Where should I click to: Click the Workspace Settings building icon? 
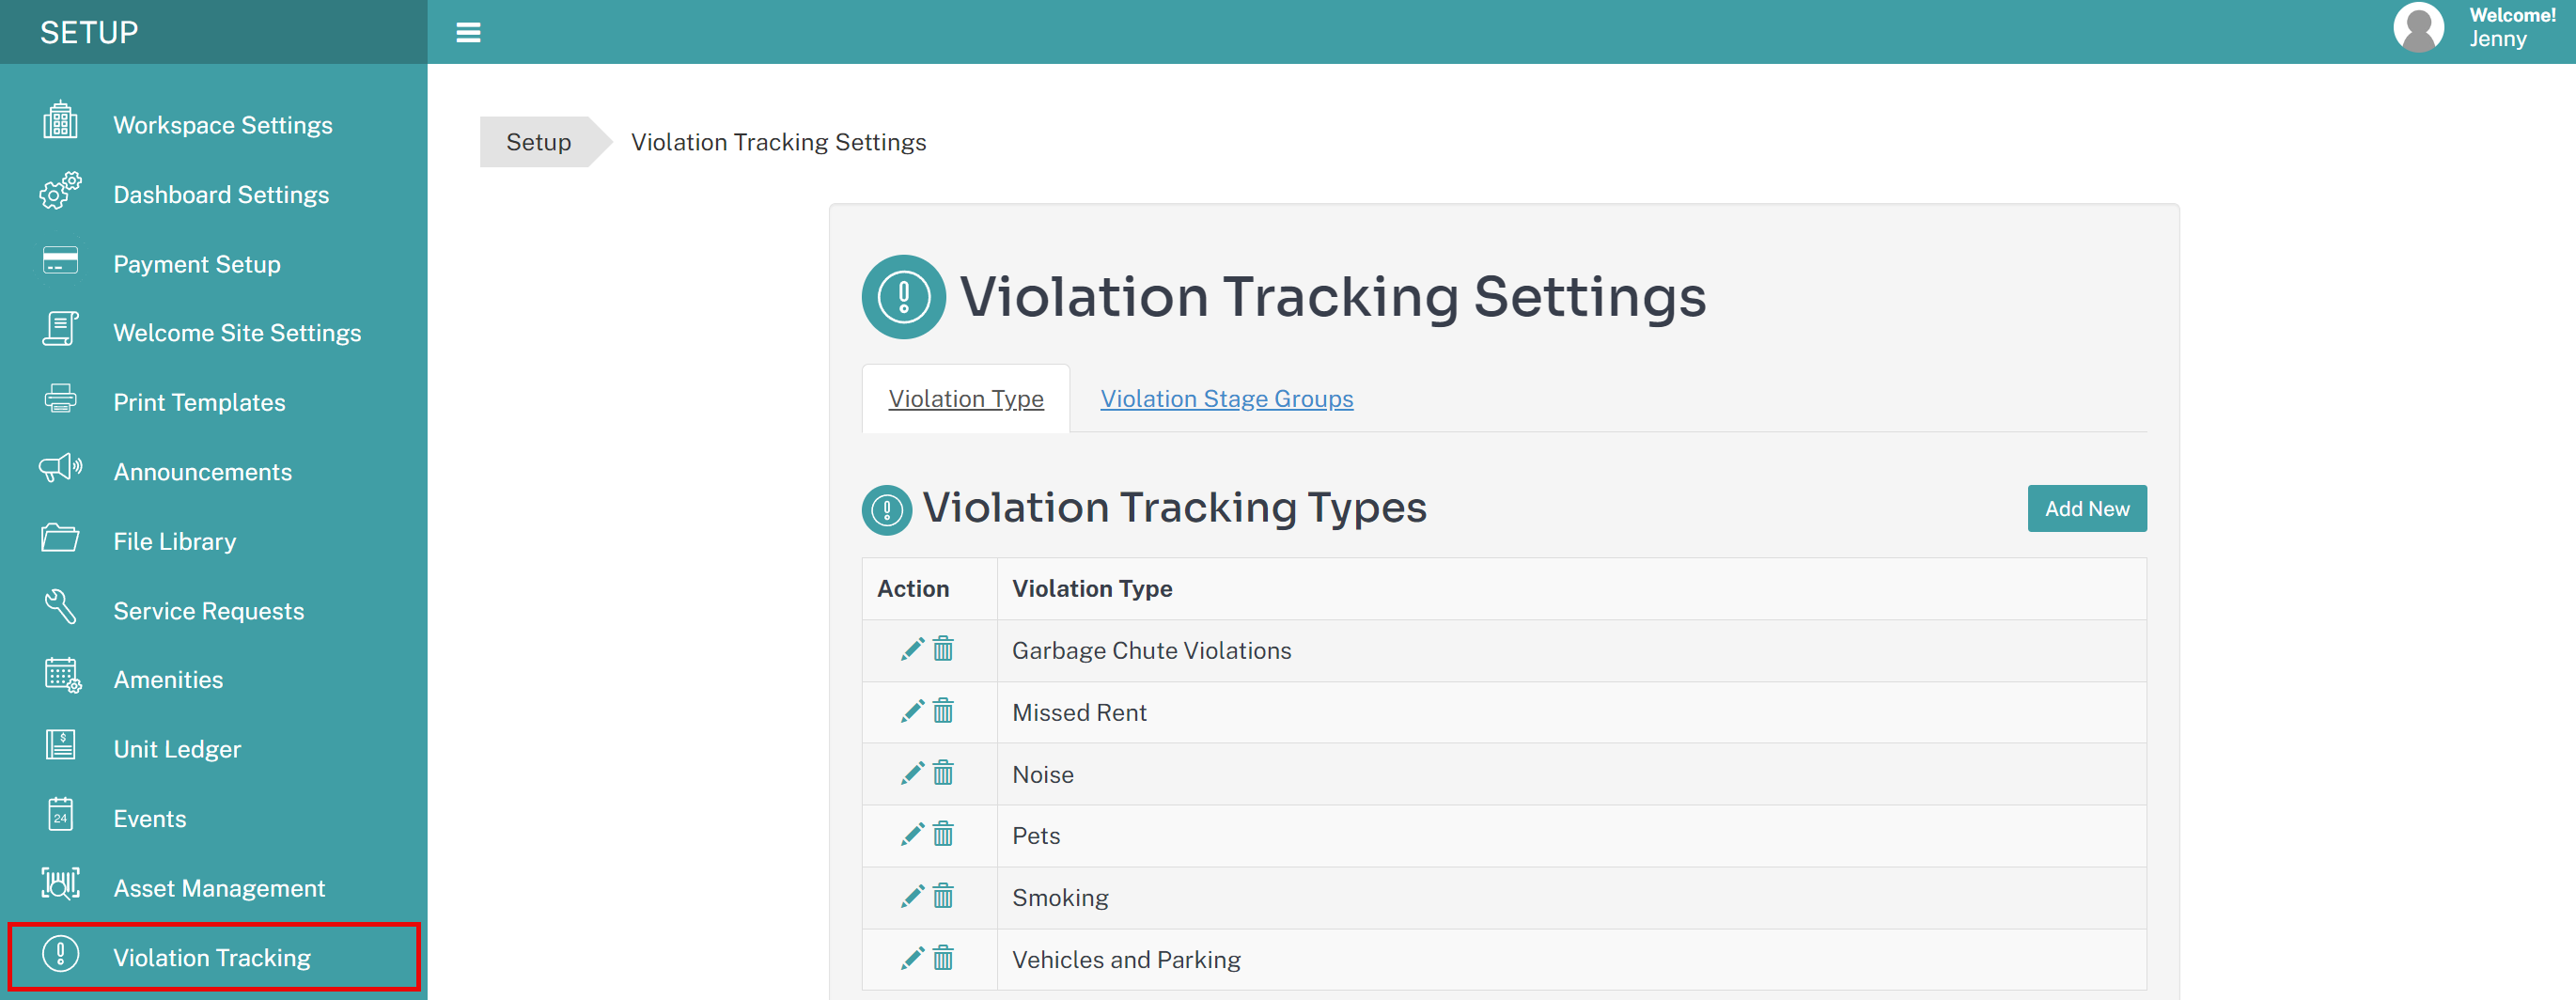tap(60, 121)
